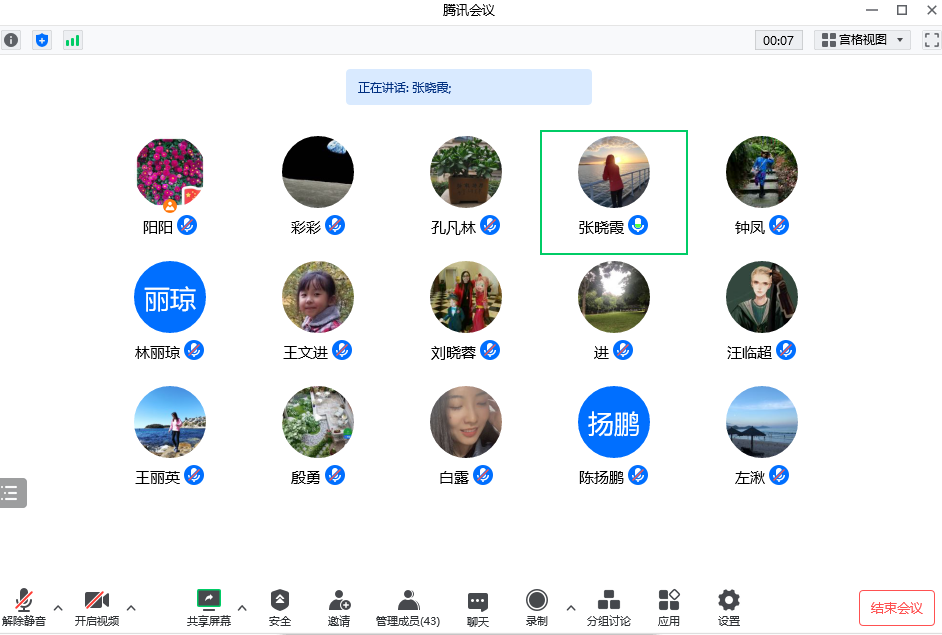Click 林丽琼's muted microphone icon
This screenshot has height=635, width=942.
click(x=194, y=350)
